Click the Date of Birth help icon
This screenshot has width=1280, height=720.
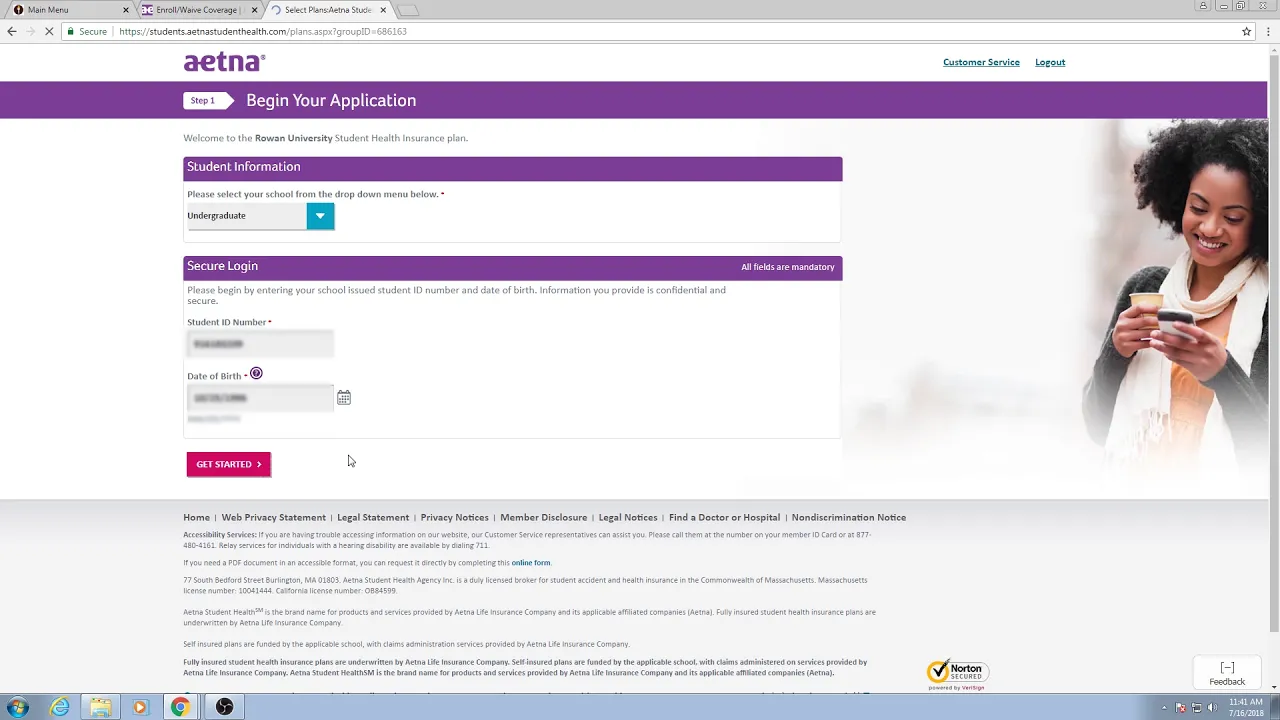[x=256, y=373]
